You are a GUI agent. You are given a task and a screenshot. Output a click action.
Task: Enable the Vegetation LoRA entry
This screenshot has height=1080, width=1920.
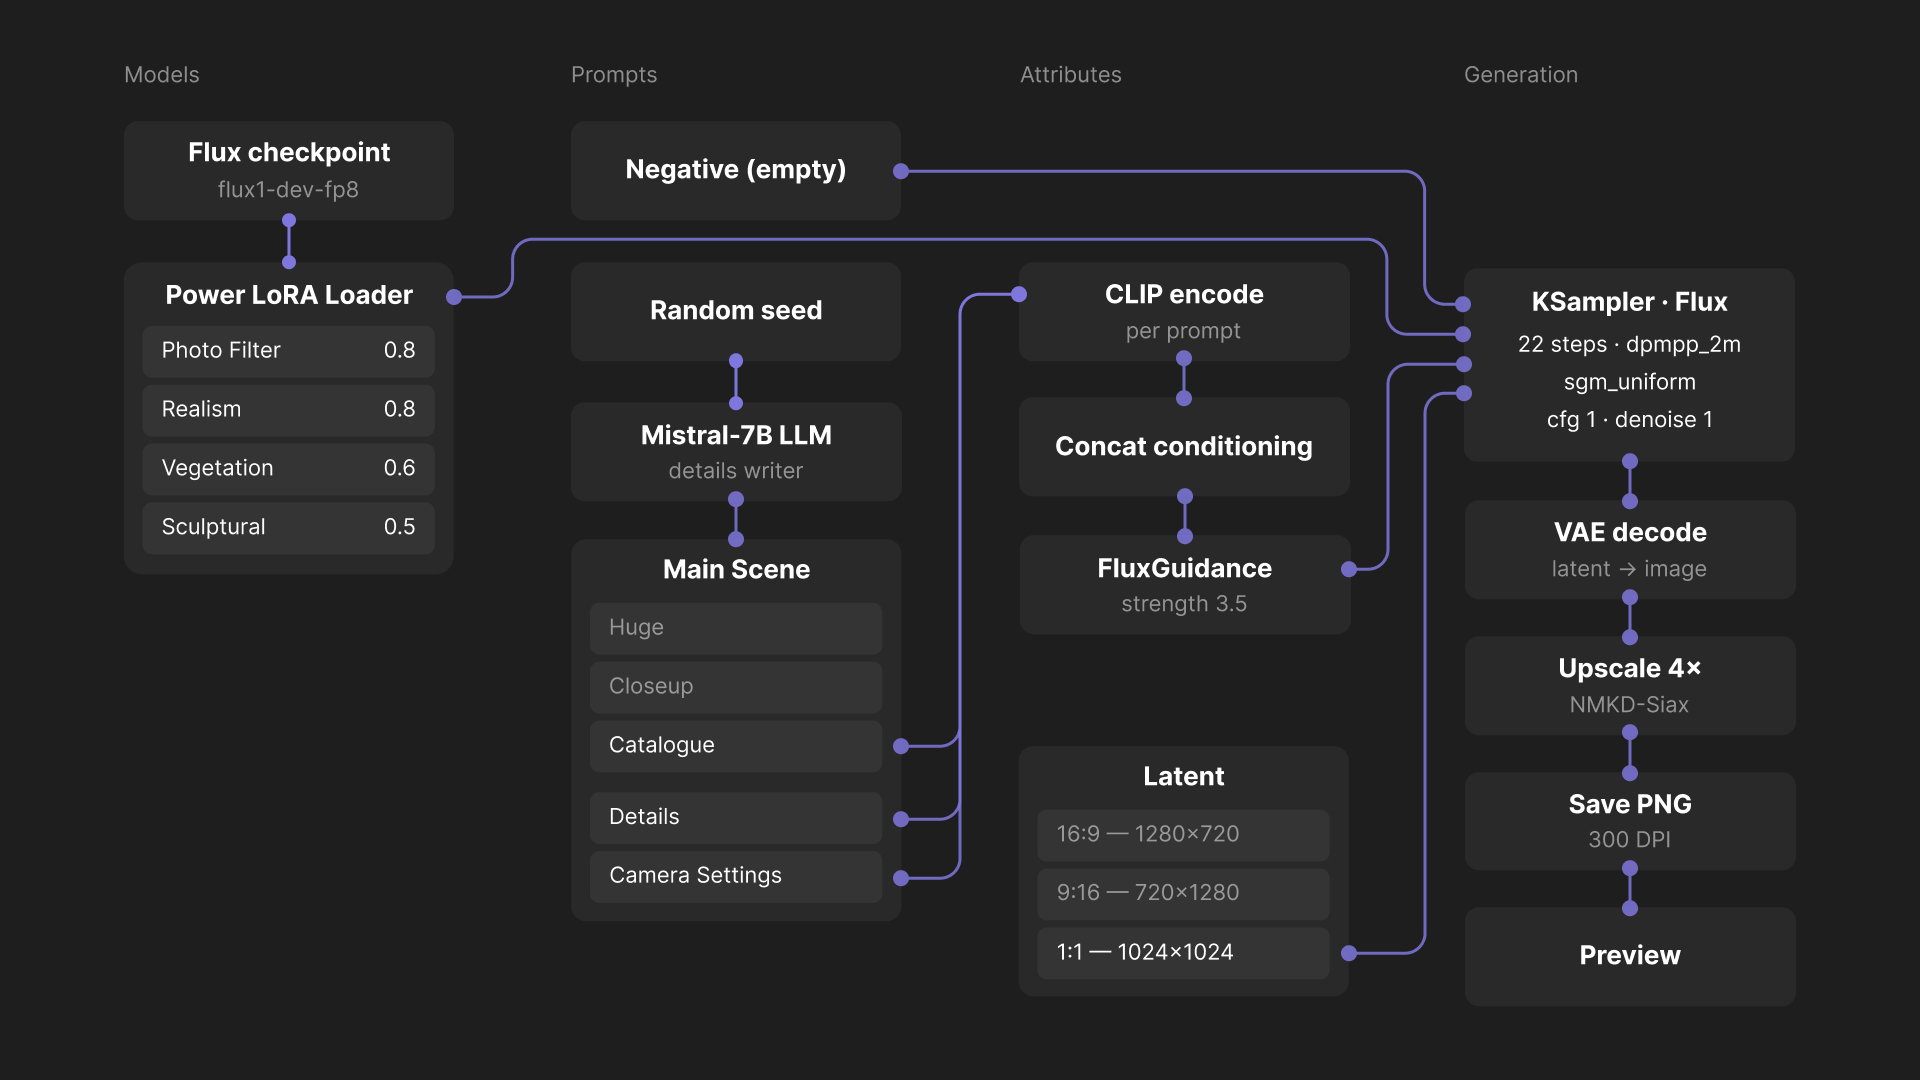[x=288, y=468]
